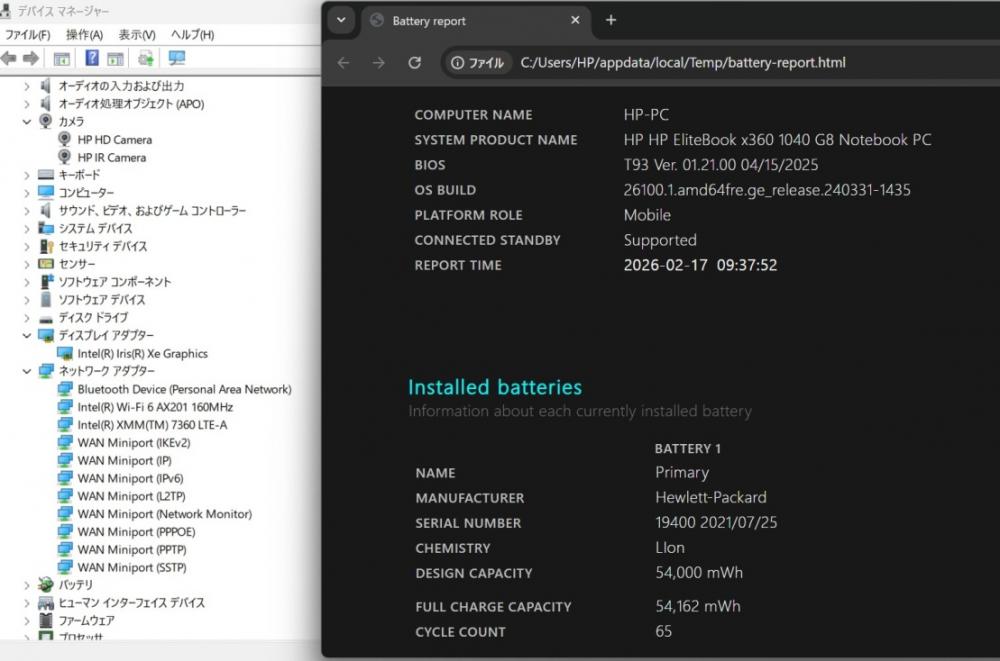Collapse the ネットワーク アダプター category
The image size is (1000, 661).
(27, 371)
